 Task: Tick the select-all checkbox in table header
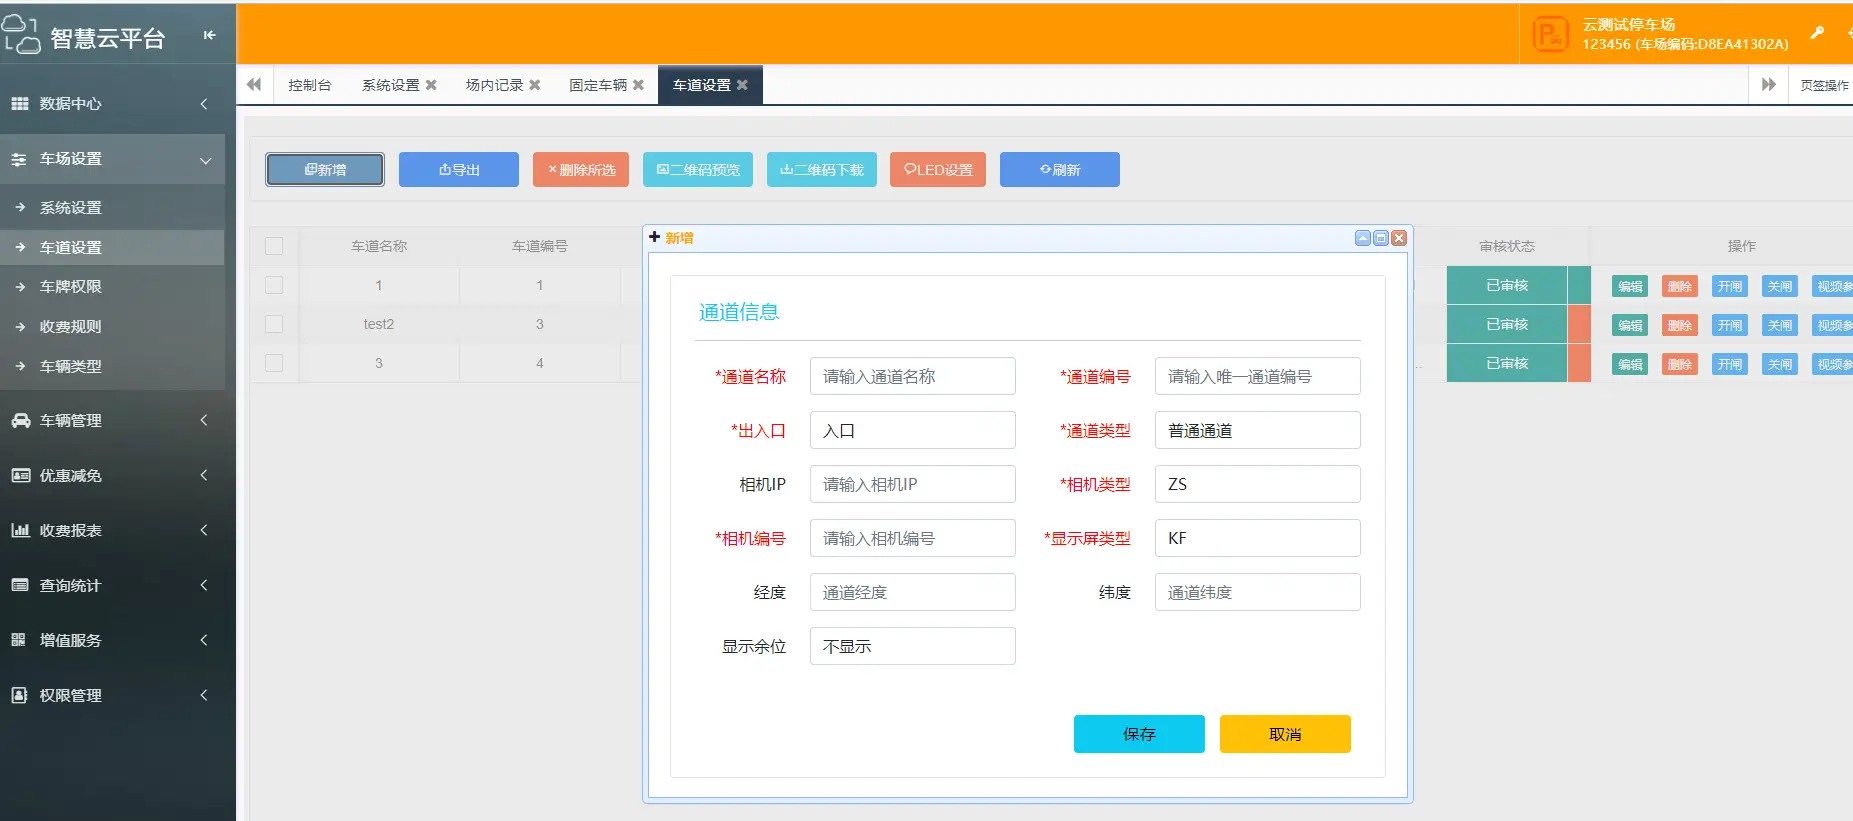click(274, 246)
